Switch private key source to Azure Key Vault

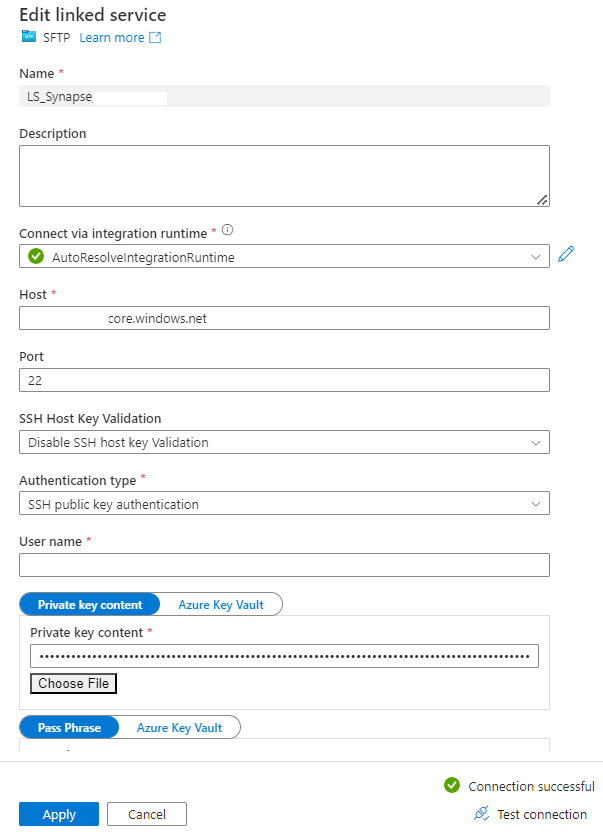tap(222, 604)
